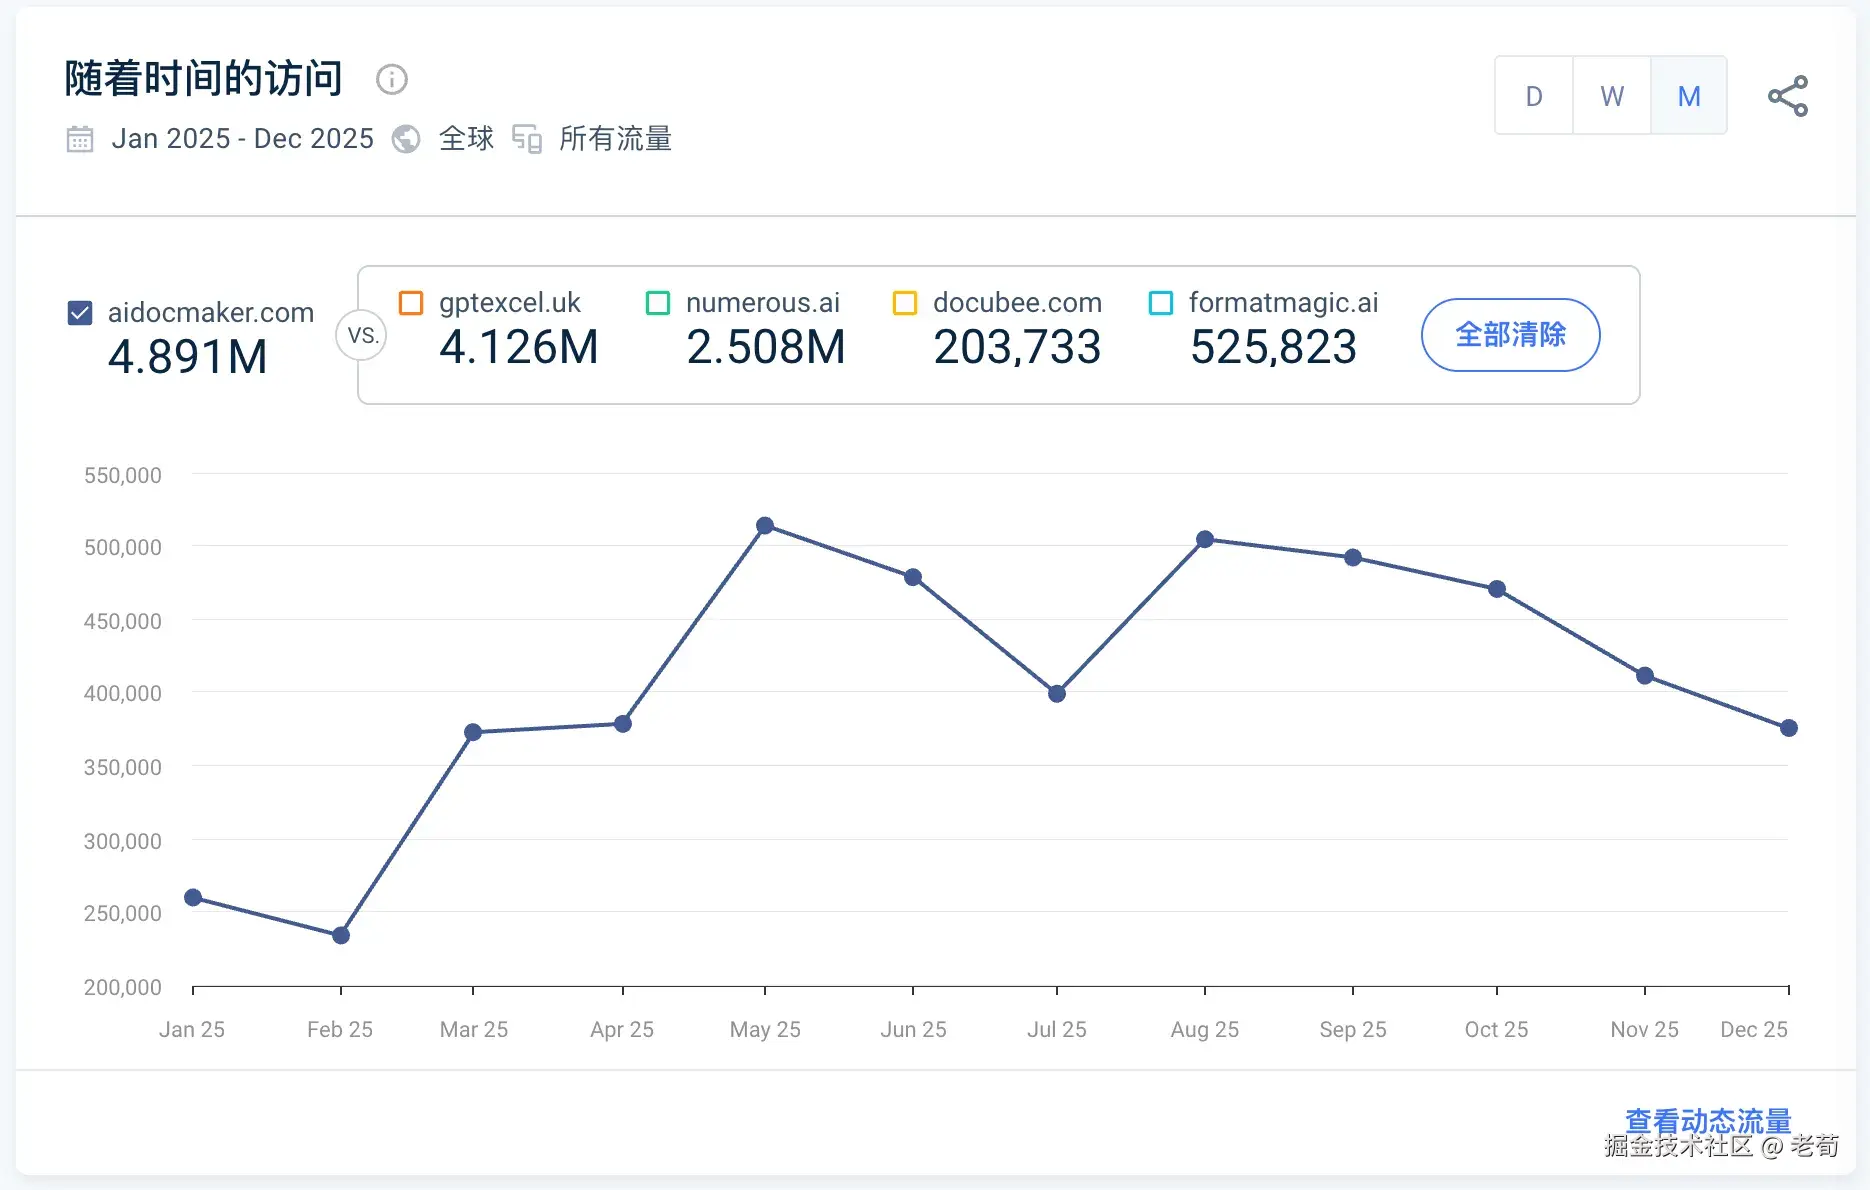Screen dimensions: 1870x1190
Task: Click the Nov 25 data point
Action: click(x=1645, y=676)
